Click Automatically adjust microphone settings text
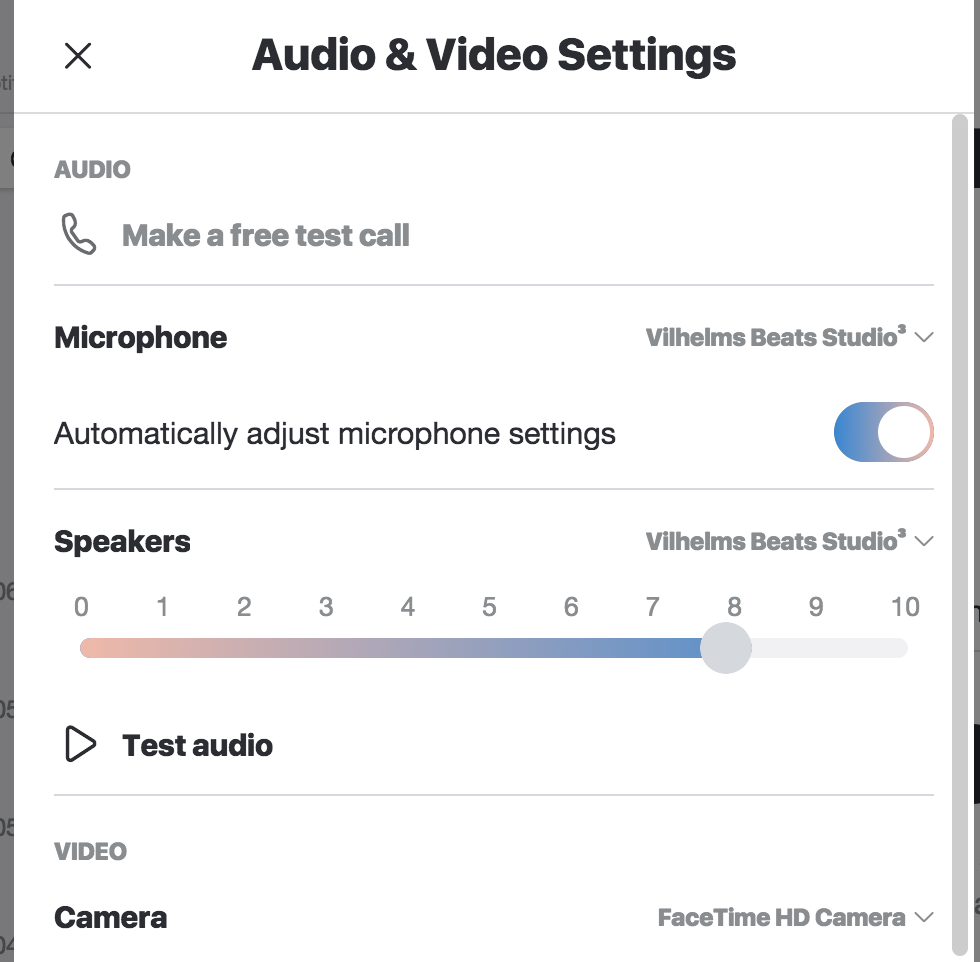The height and width of the screenshot is (962, 980). point(335,434)
